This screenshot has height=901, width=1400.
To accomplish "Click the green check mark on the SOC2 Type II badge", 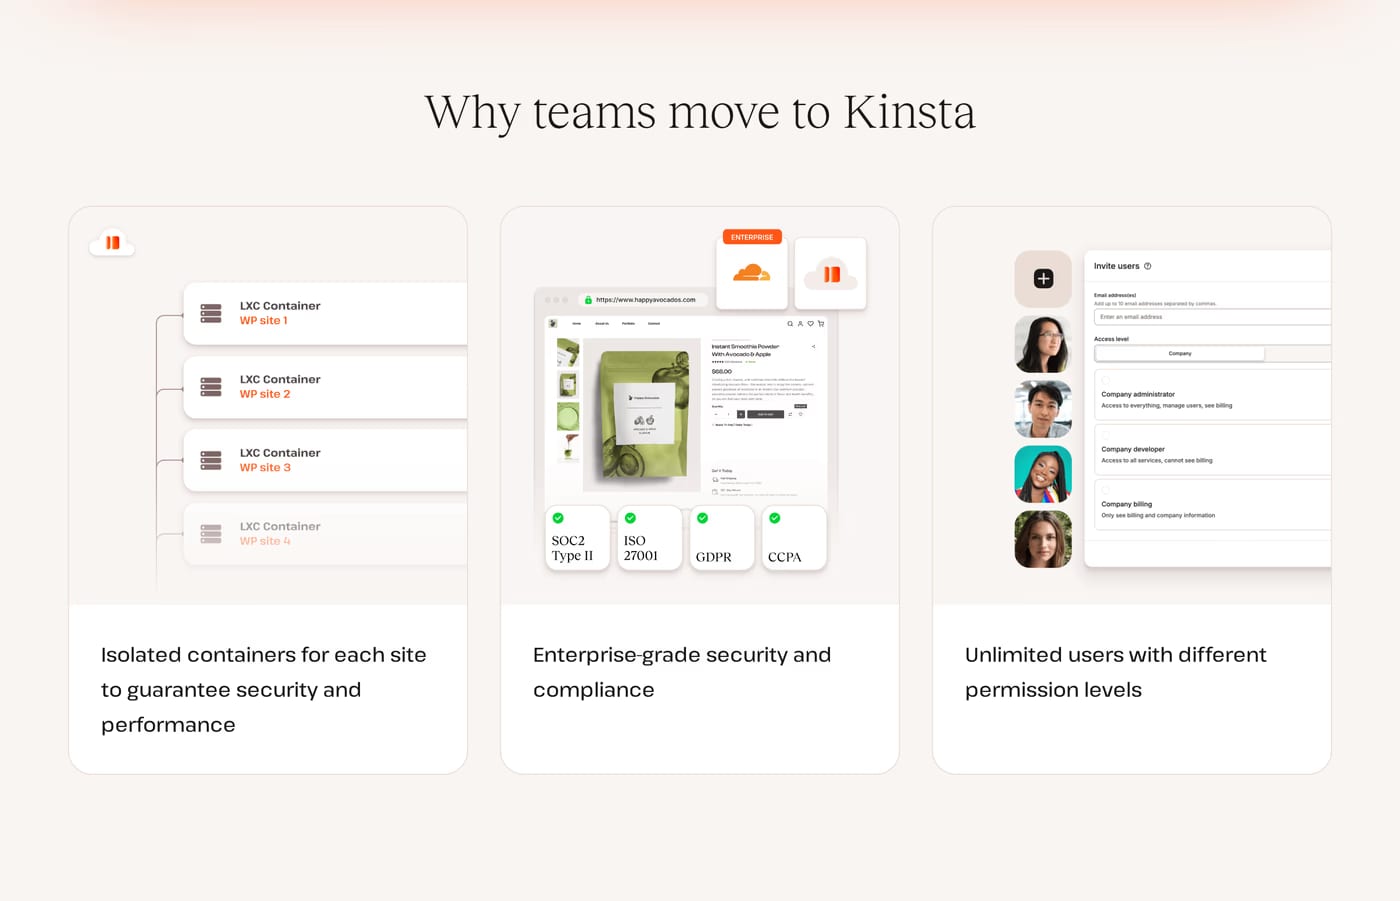I will [x=558, y=518].
